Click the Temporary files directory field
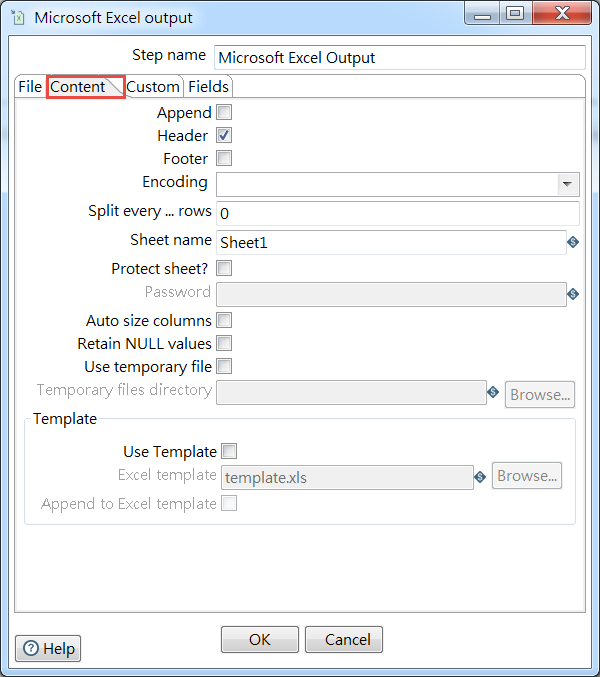Image resolution: width=600 pixels, height=677 pixels. click(351, 392)
